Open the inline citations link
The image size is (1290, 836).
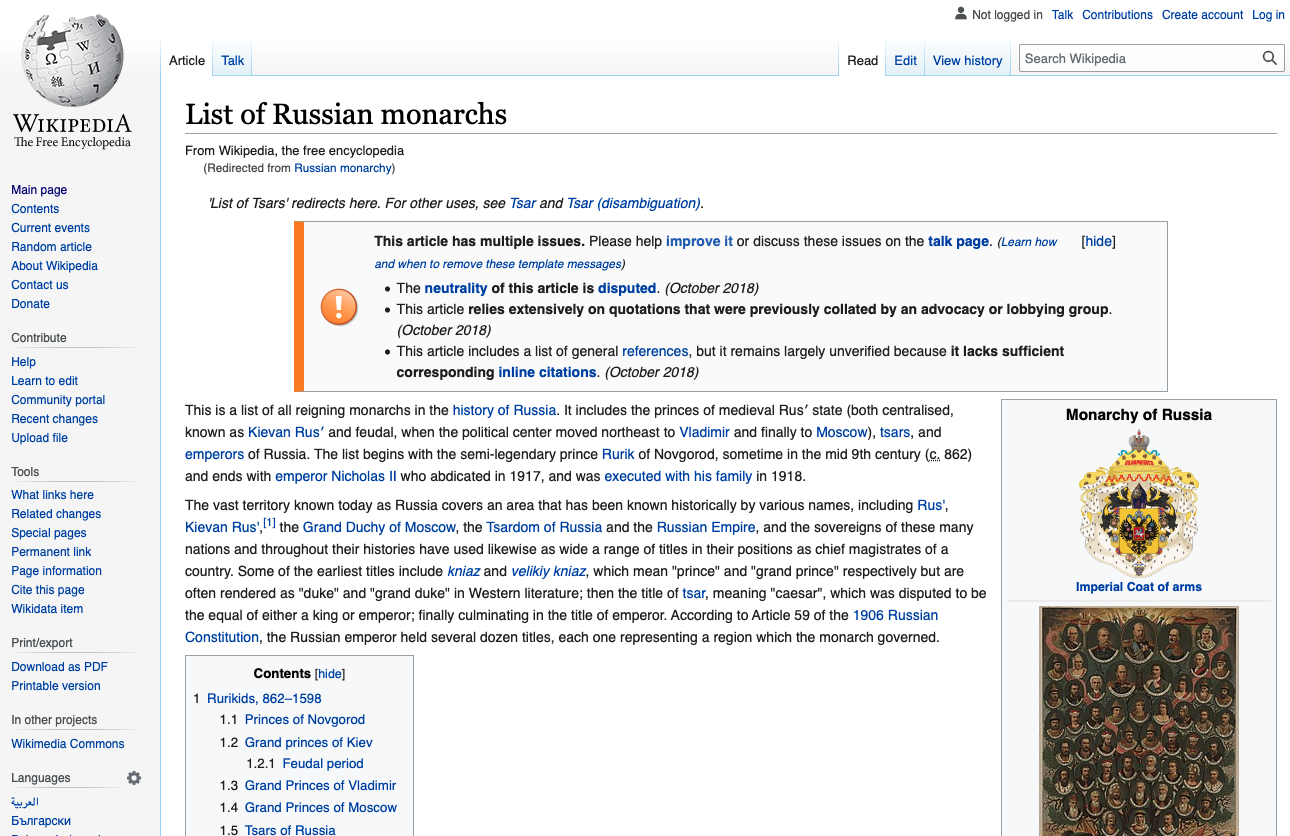tap(547, 372)
